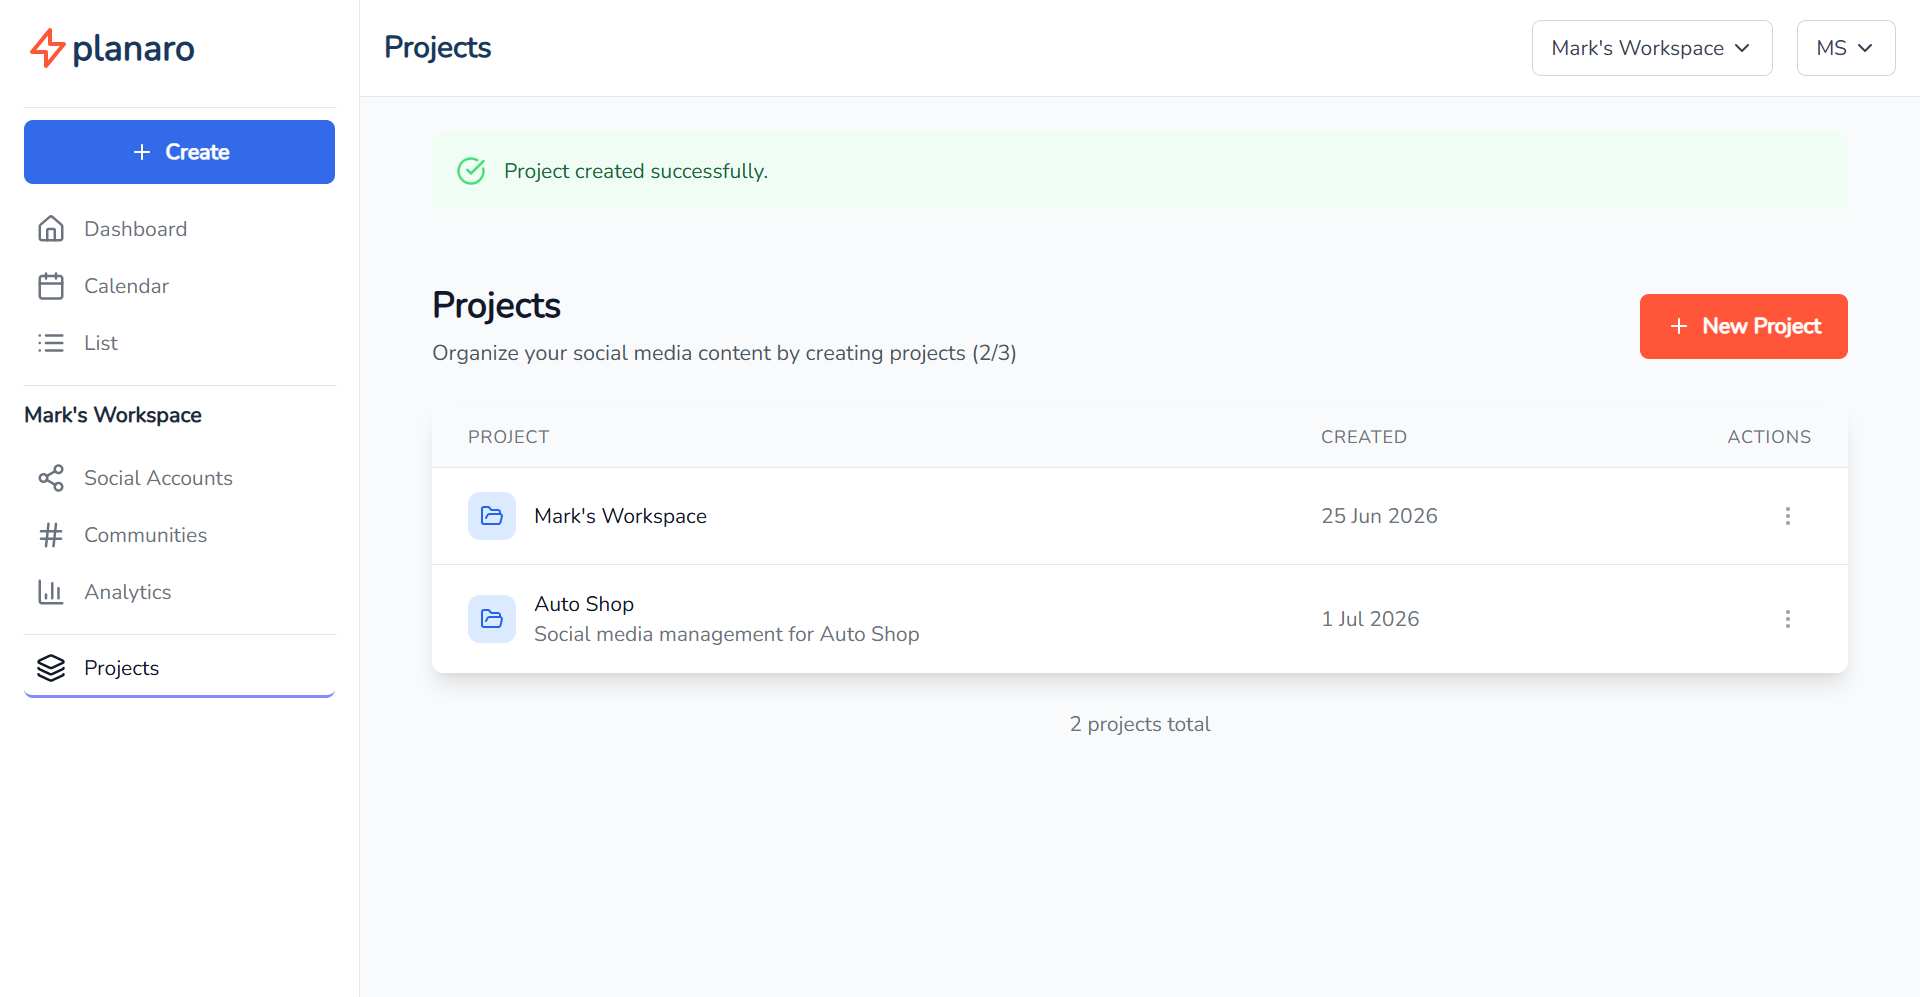Screen dimensions: 1920x997
Task: Click the PROJECT column header
Action: click(509, 437)
